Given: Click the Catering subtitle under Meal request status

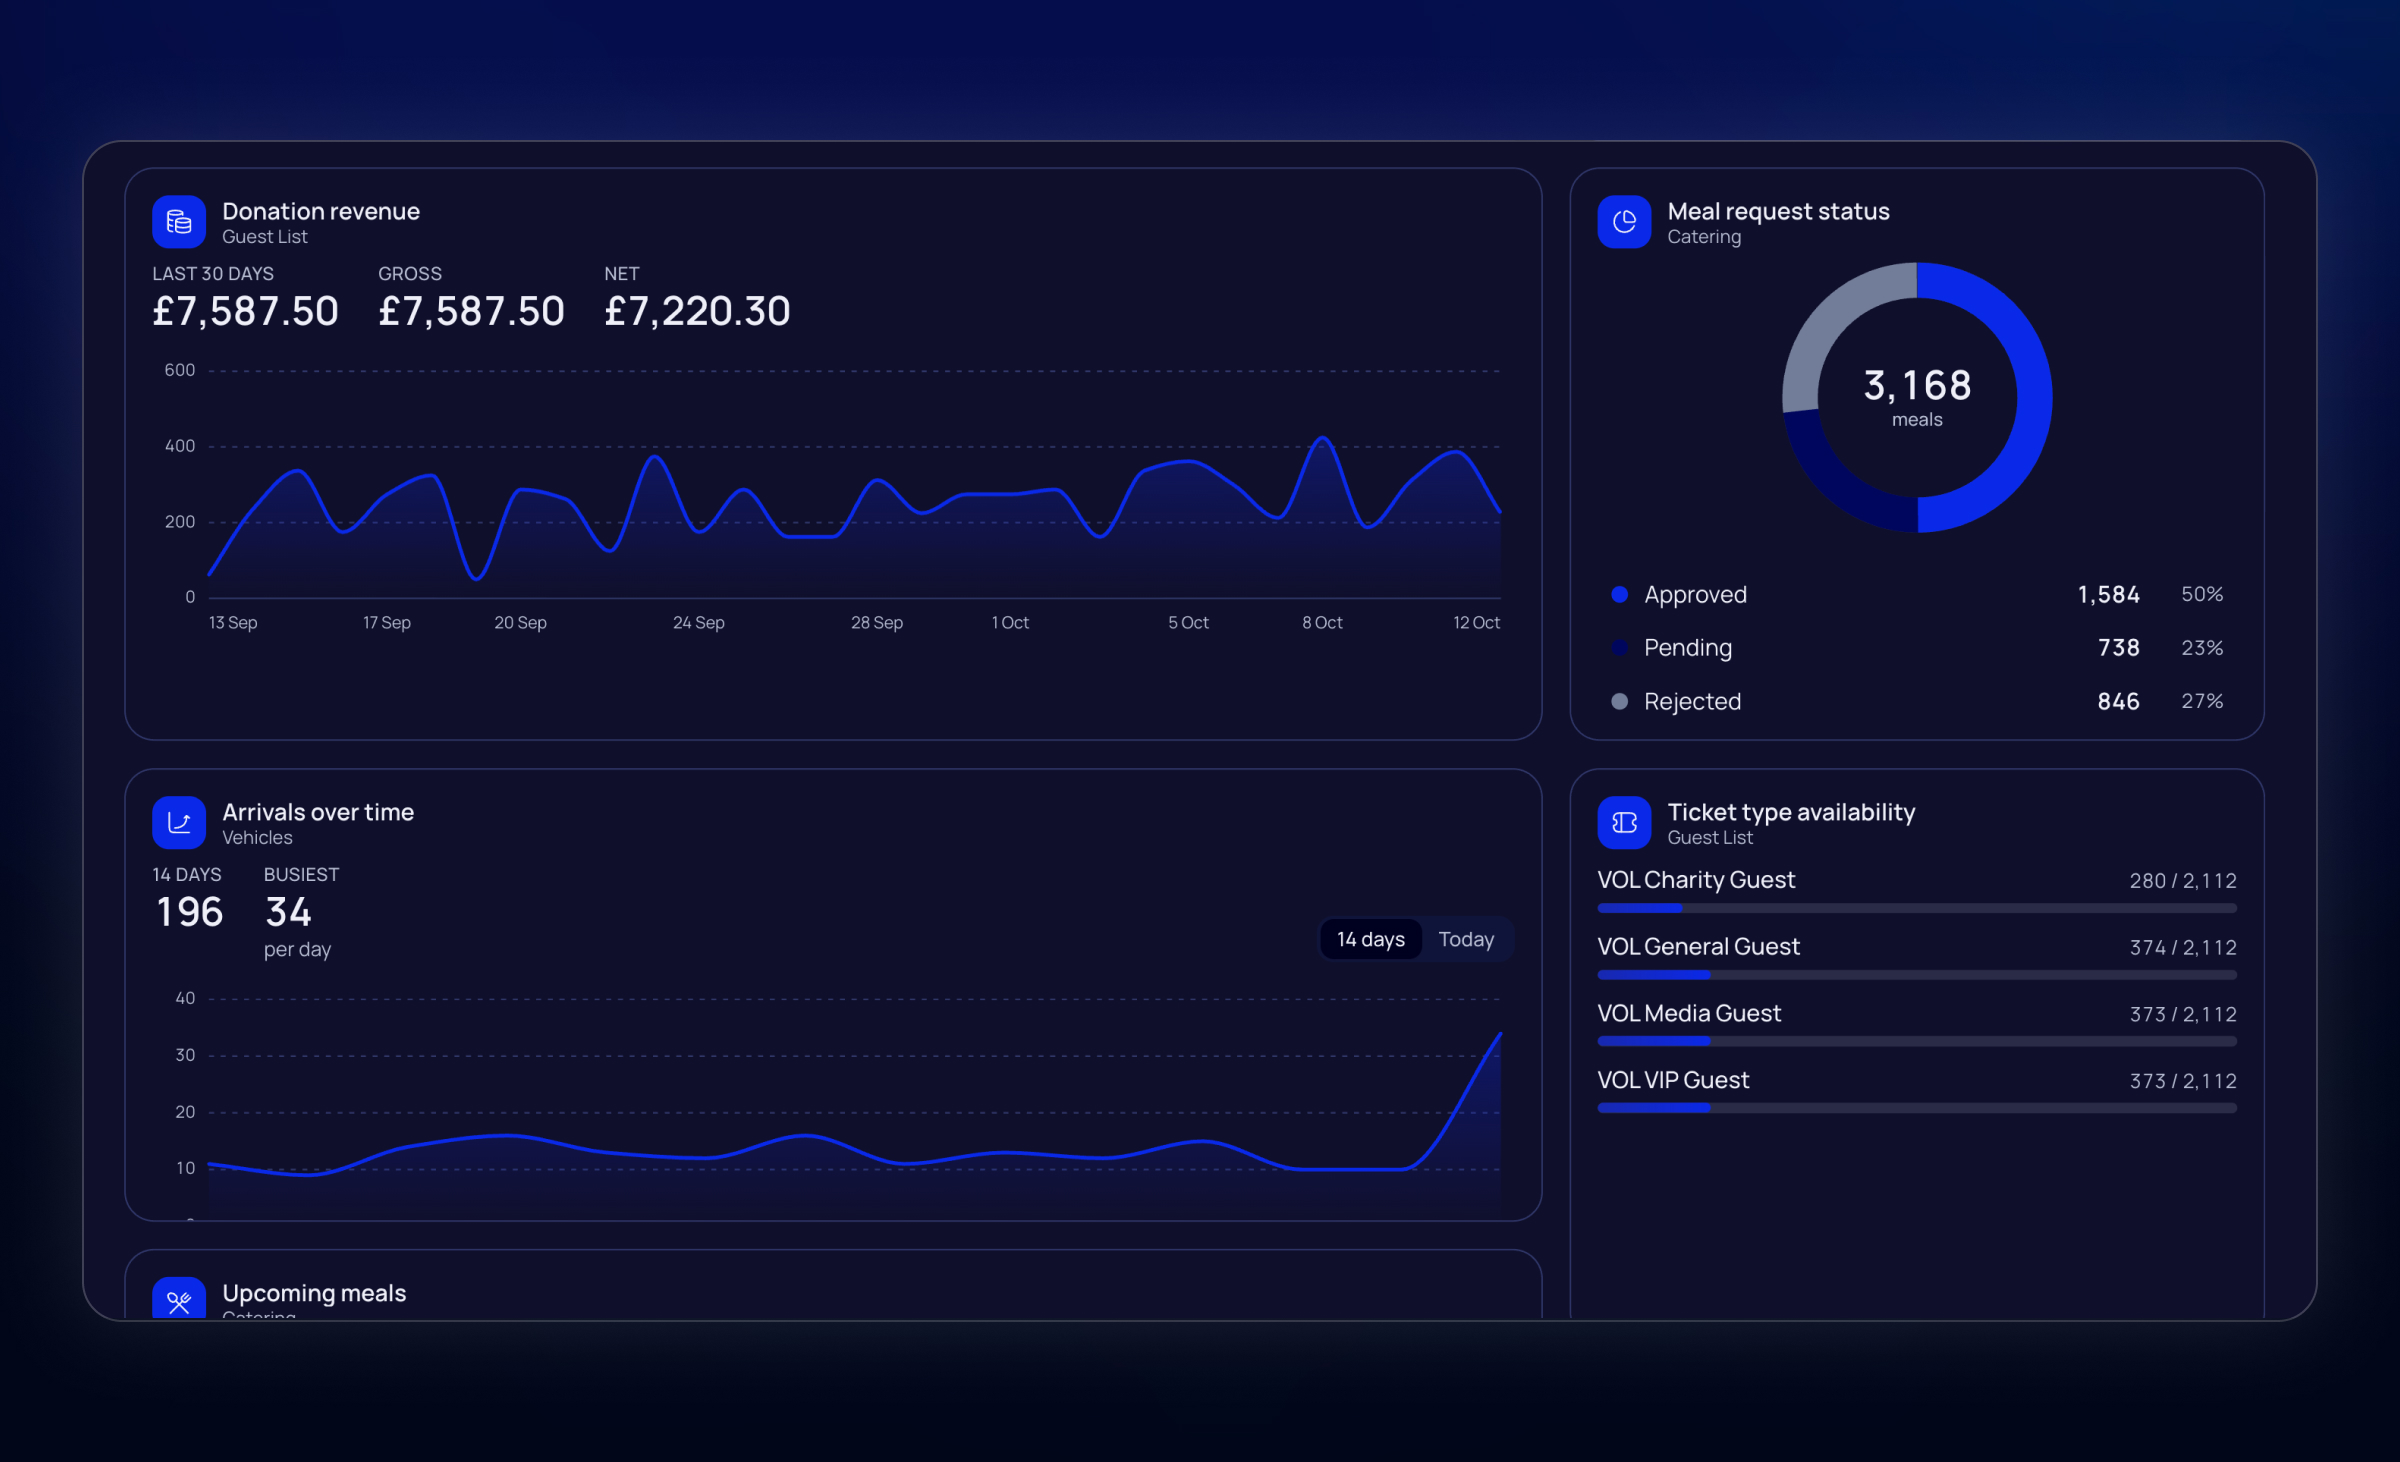Looking at the screenshot, I should (1704, 237).
